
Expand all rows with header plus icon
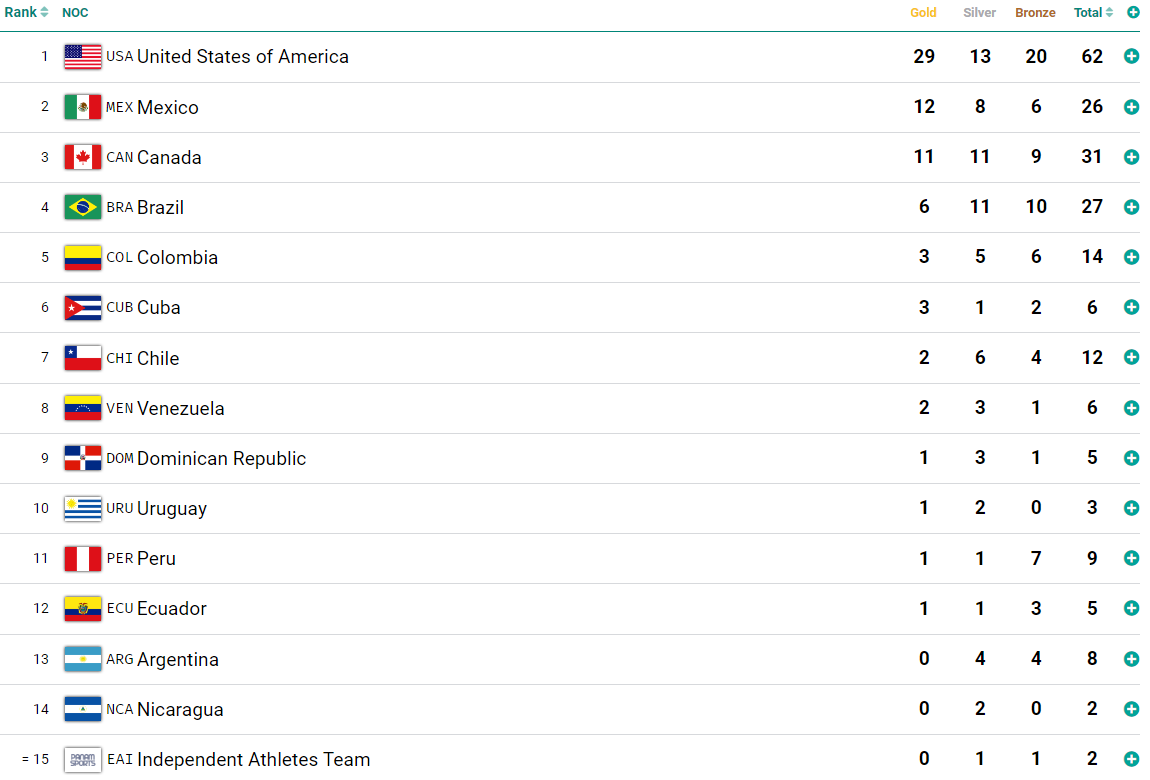click(x=1133, y=13)
